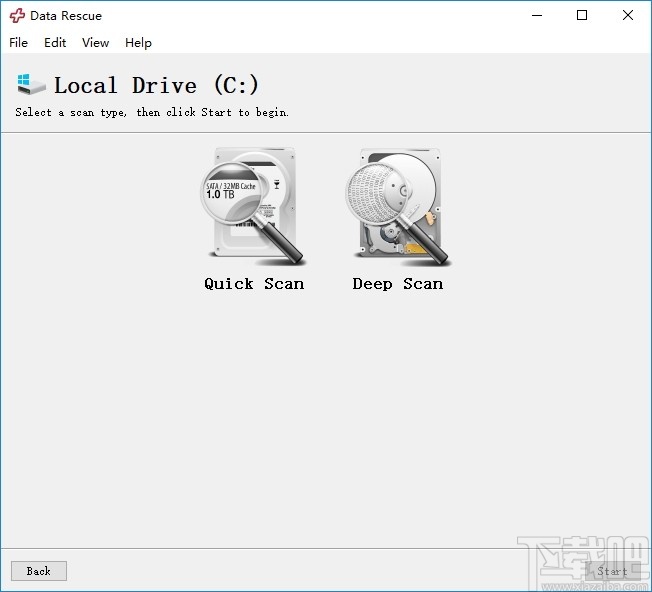The image size is (652, 592).
Task: Click the 'Select a scan type' instruction text
Action: click(x=152, y=112)
